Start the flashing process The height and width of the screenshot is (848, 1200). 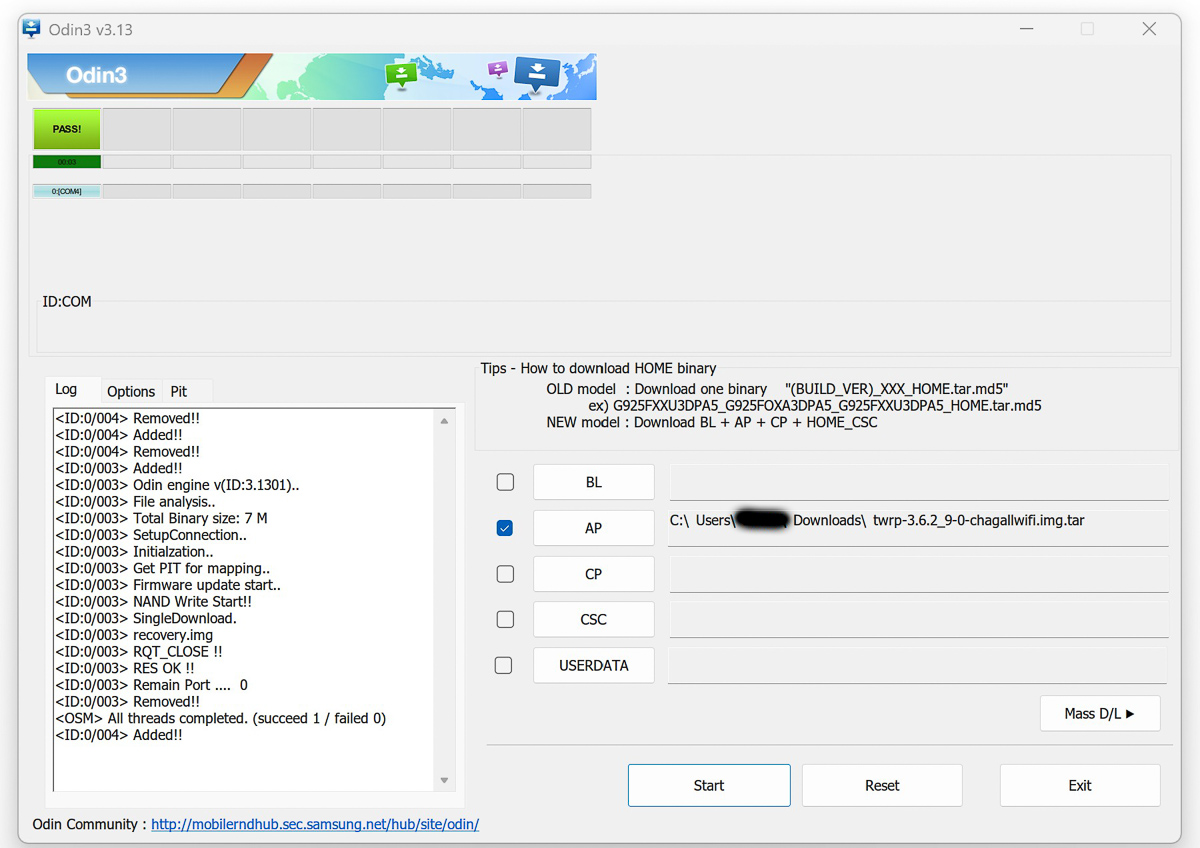coord(709,785)
